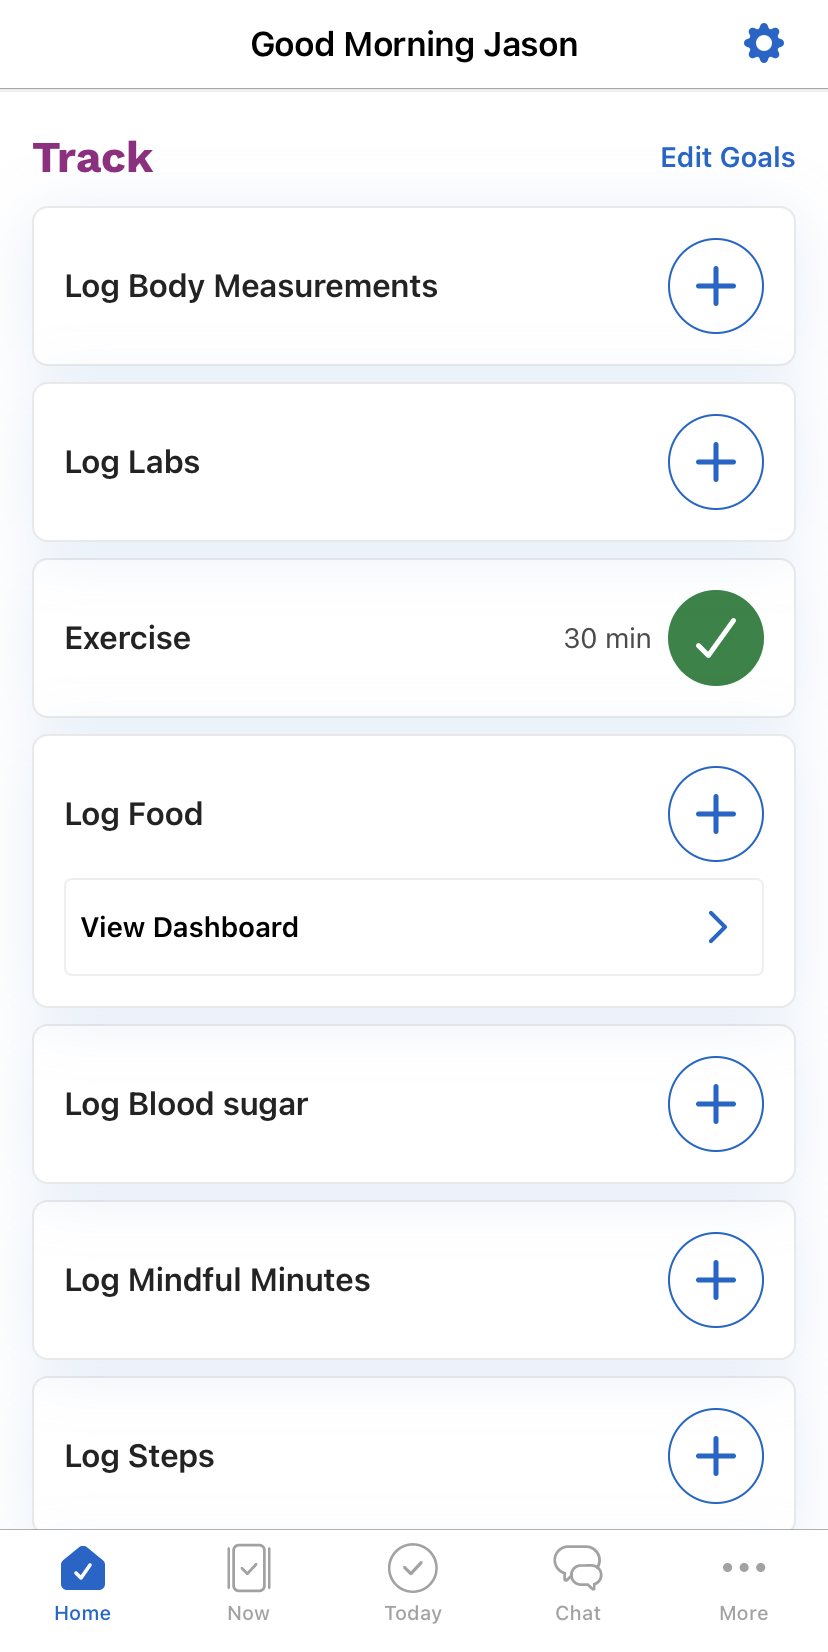Tap plus next to Log Mindful Minutes
The image size is (828, 1652).
click(716, 1280)
